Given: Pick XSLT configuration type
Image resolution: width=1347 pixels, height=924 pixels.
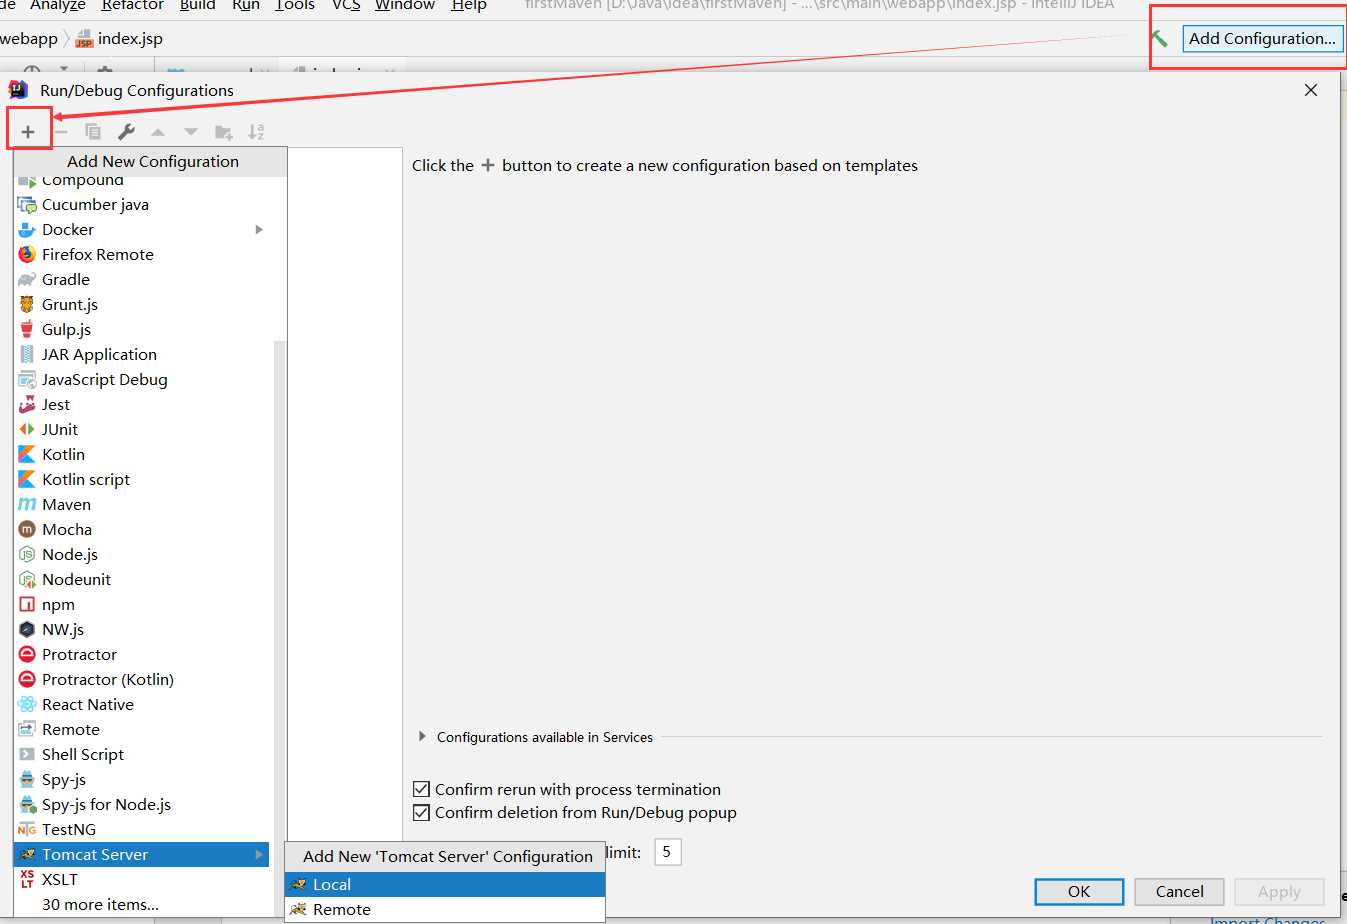Looking at the screenshot, I should click(x=141, y=879).
